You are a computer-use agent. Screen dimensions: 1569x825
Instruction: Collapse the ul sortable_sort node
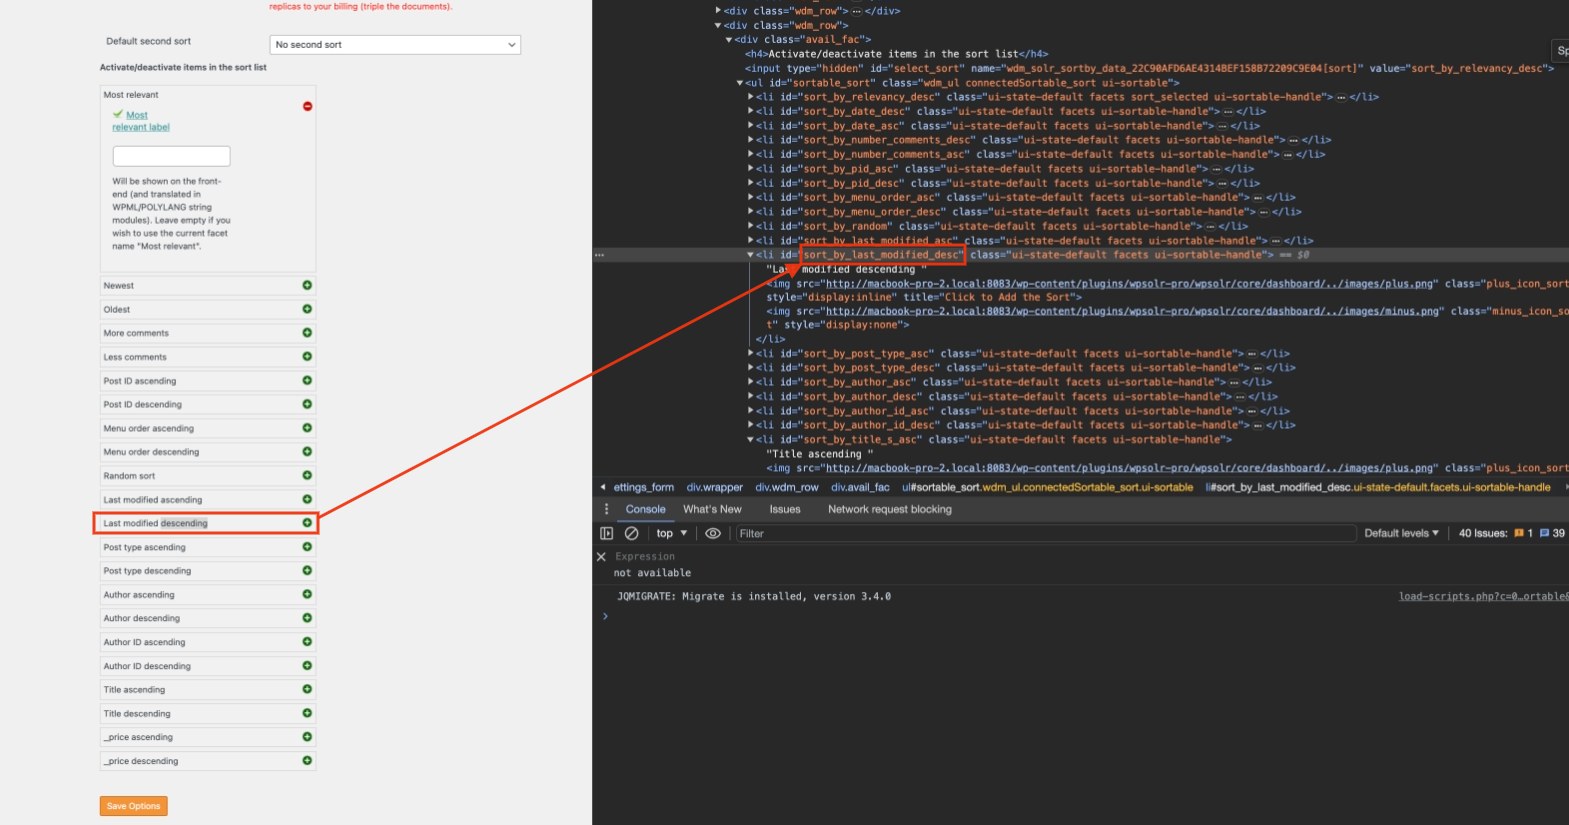point(740,83)
